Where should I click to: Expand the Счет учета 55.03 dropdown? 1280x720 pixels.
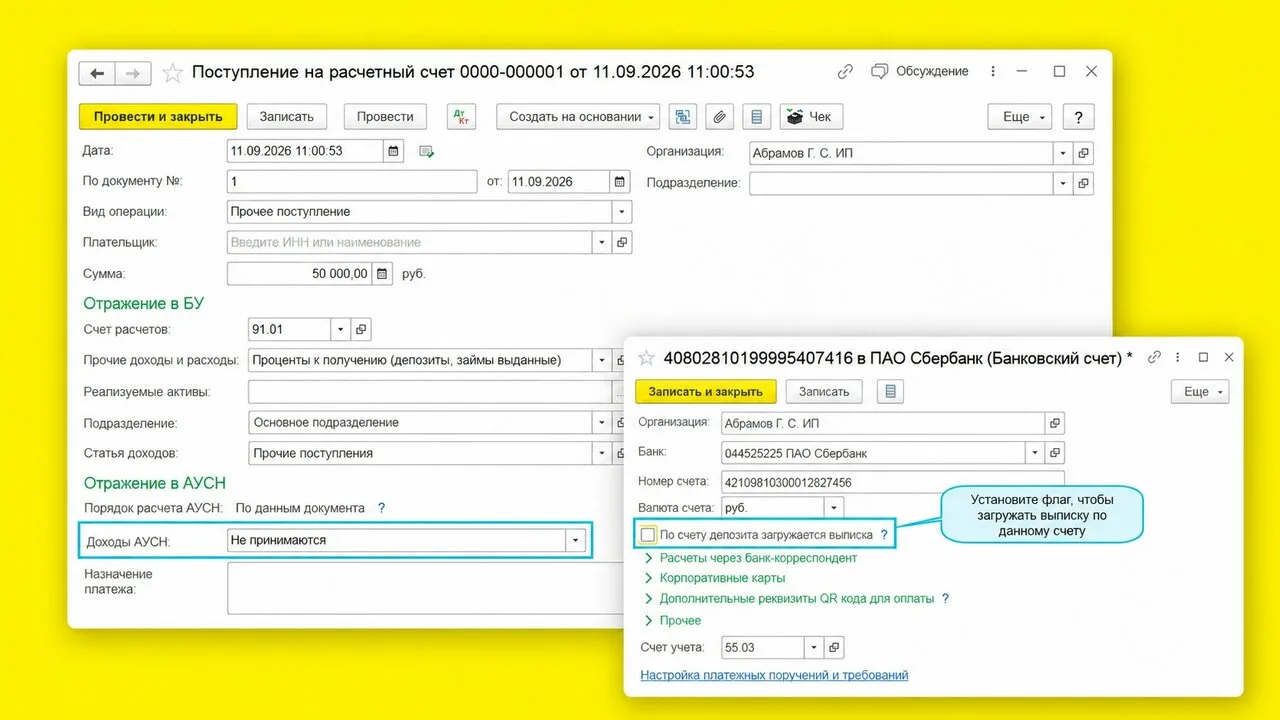point(814,647)
